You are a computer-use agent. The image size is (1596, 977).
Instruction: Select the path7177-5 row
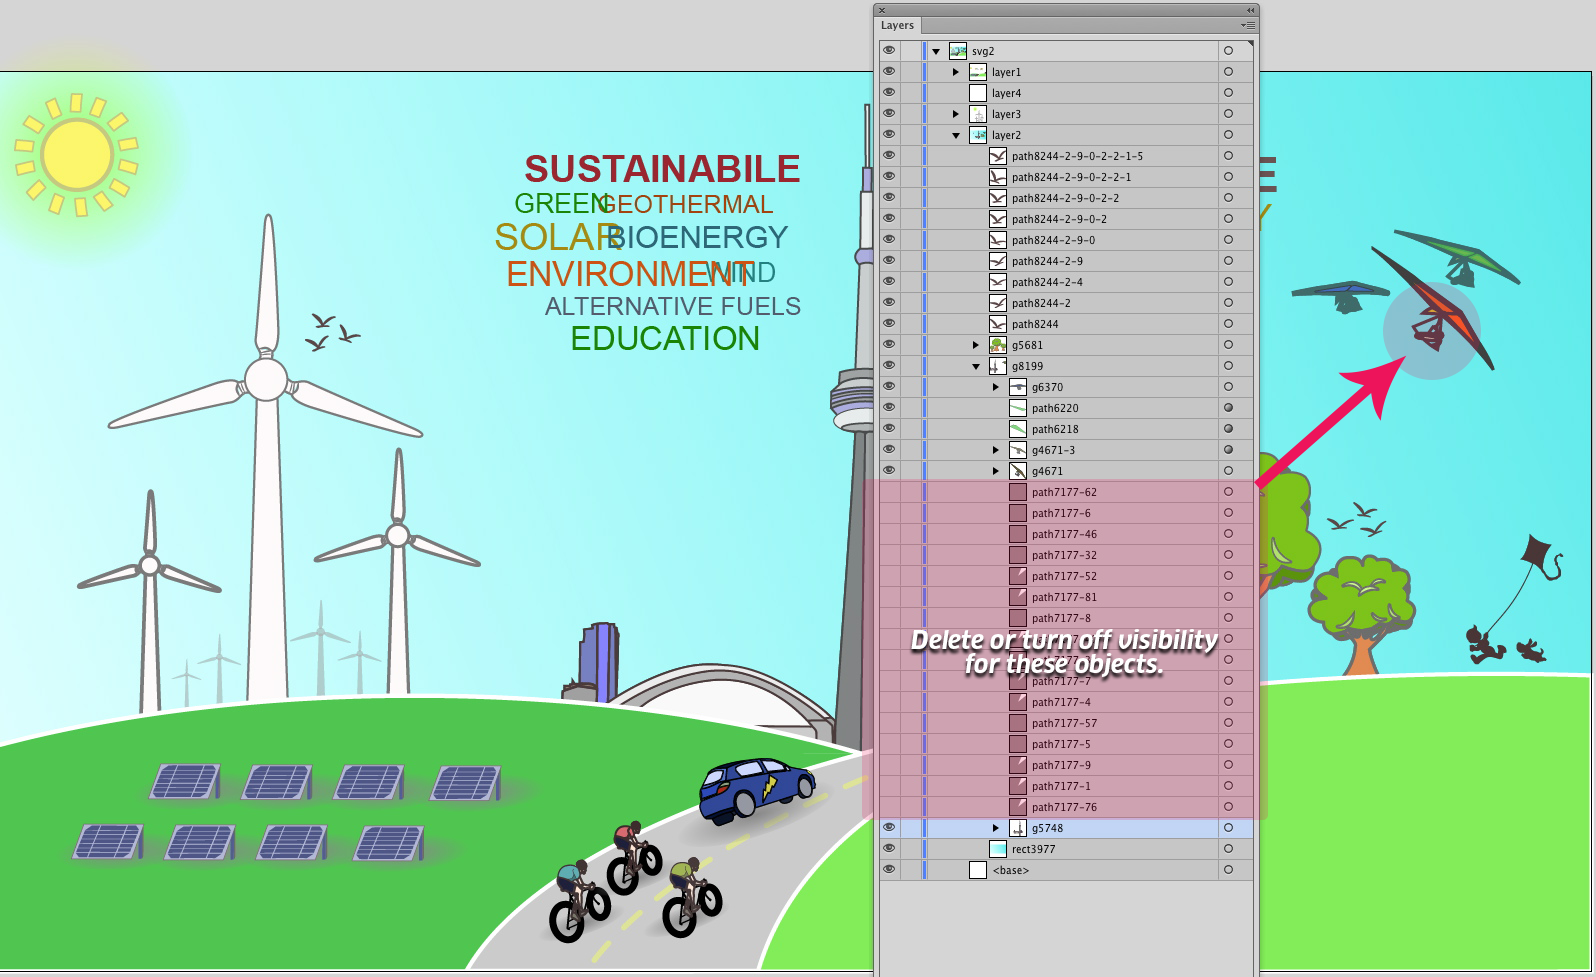[x=1066, y=744]
